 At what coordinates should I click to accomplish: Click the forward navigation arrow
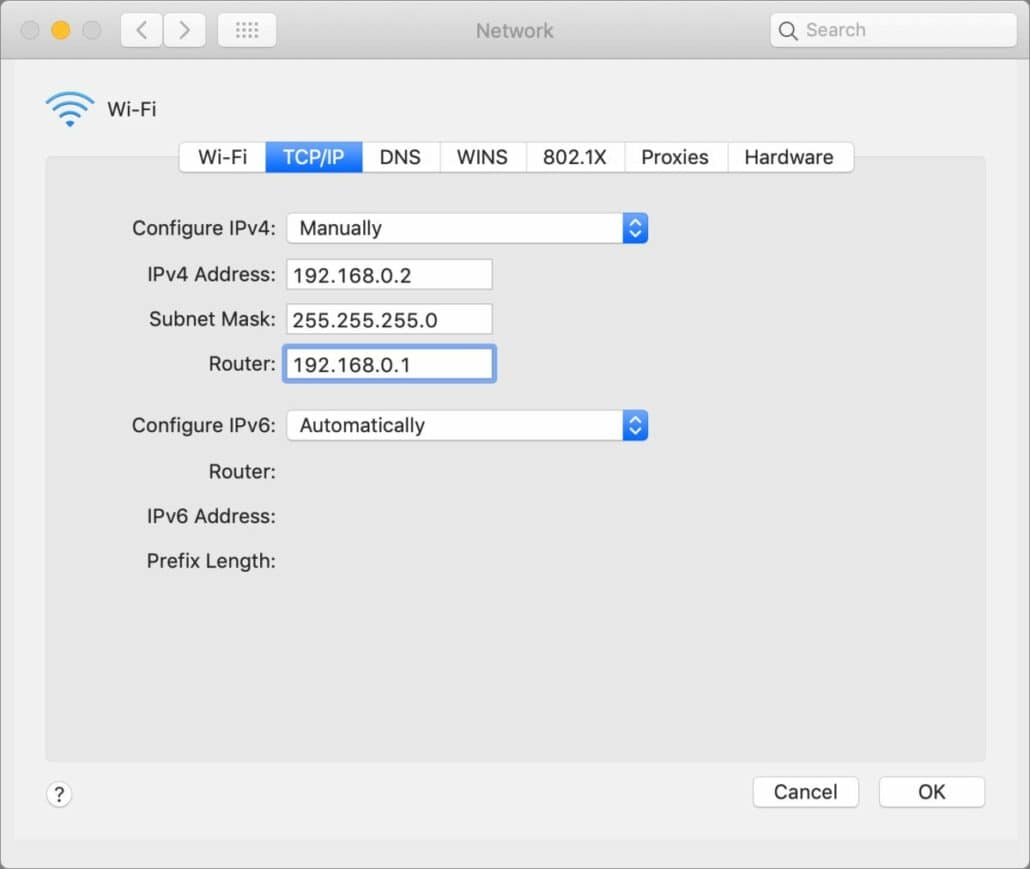click(184, 30)
